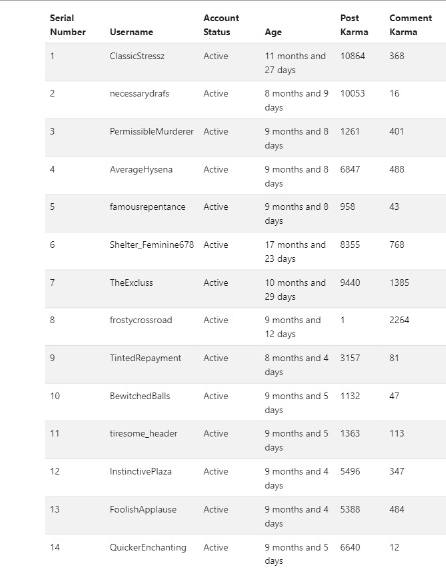
Task: Click the Username column header
Action: click(131, 32)
